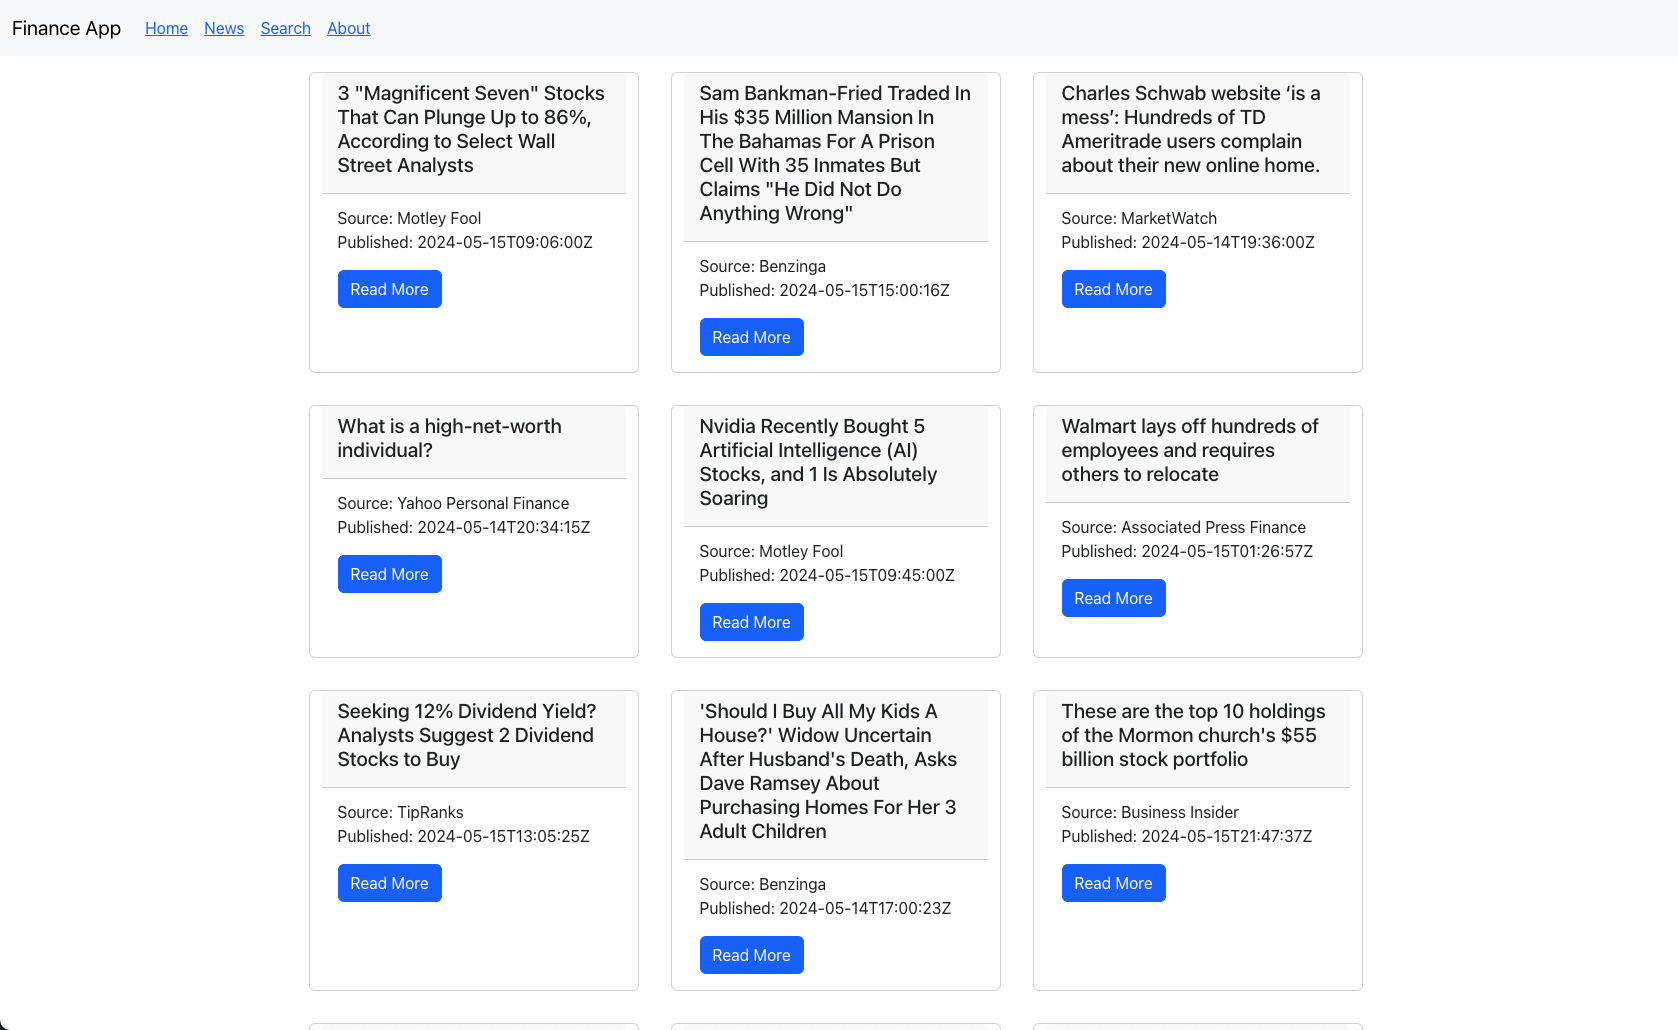Open the Search nav link
This screenshot has height=1030, width=1678.
pyautogui.click(x=285, y=28)
